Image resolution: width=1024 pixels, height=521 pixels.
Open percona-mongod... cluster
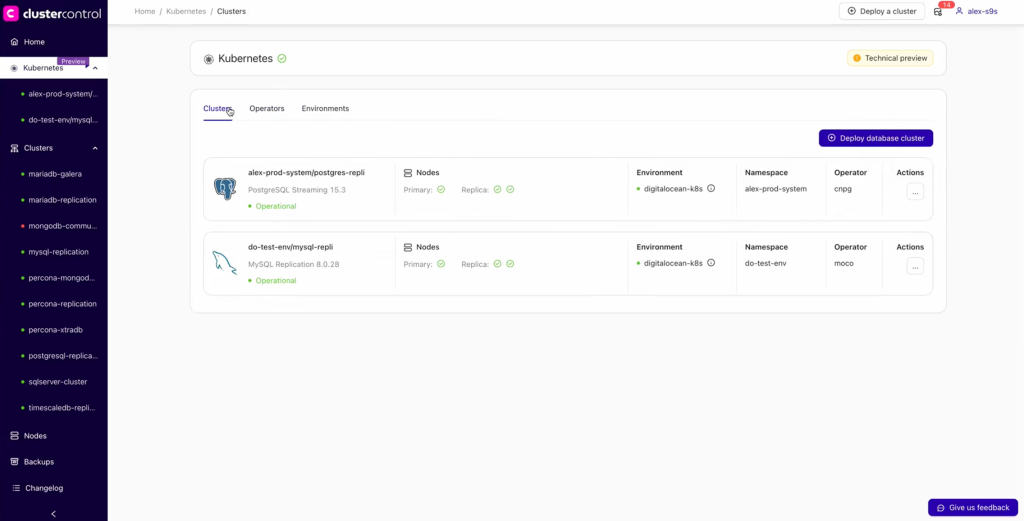63,278
